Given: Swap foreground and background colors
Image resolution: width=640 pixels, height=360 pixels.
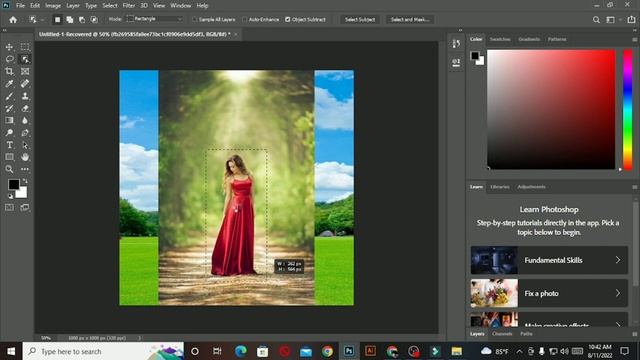Looking at the screenshot, I should (x=25, y=180).
